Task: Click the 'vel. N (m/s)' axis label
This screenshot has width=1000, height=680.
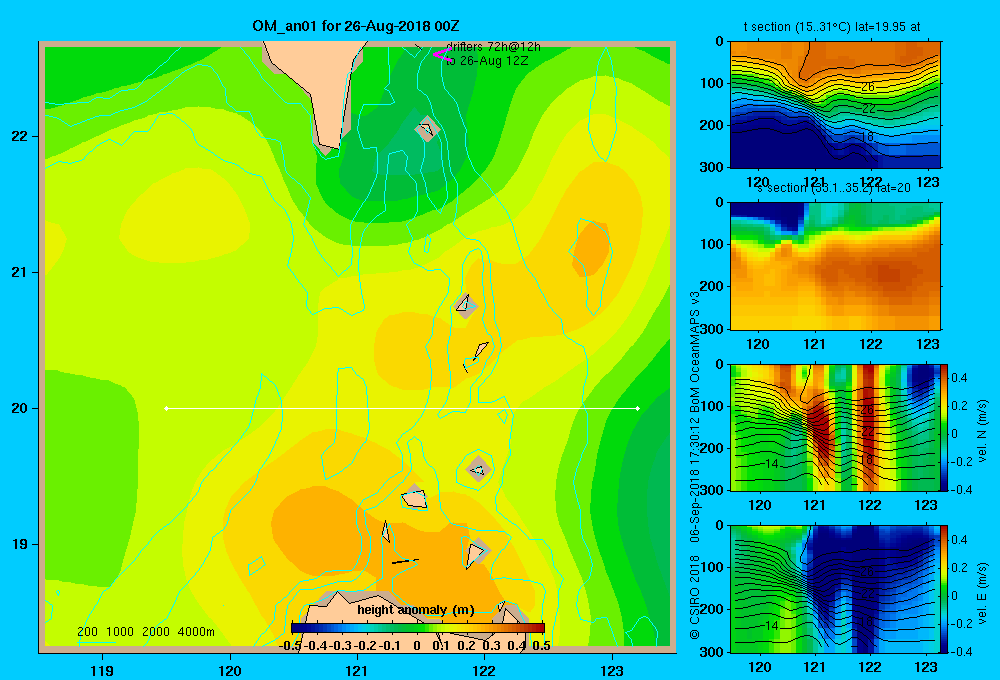Action: pyautogui.click(x=982, y=431)
